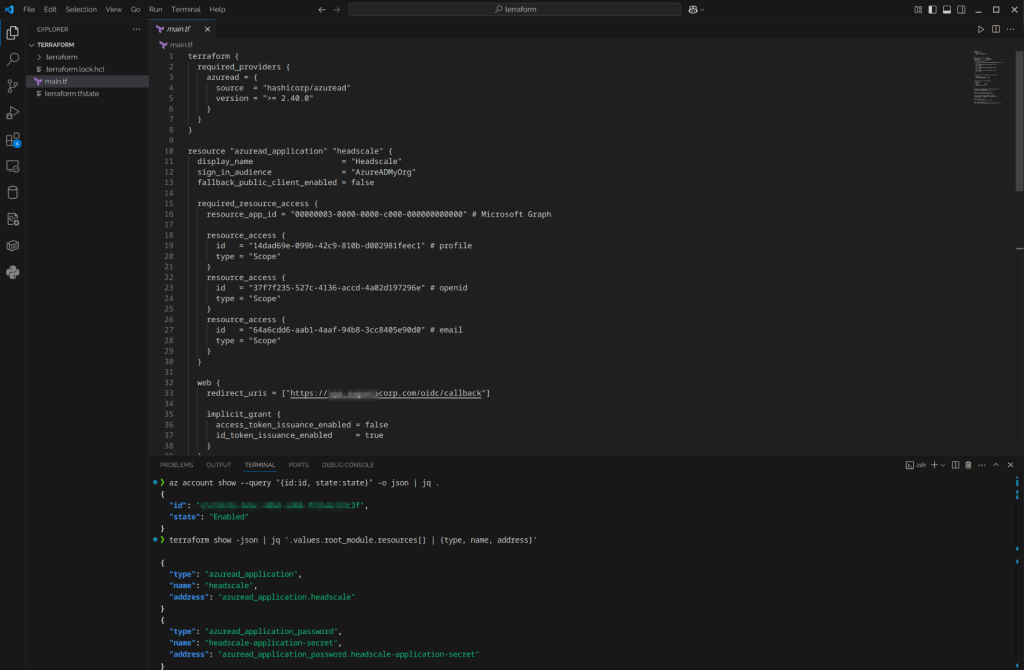Viewport: 1024px width, 670px height.
Task: Close the terminal panel
Action: tap(1010, 465)
